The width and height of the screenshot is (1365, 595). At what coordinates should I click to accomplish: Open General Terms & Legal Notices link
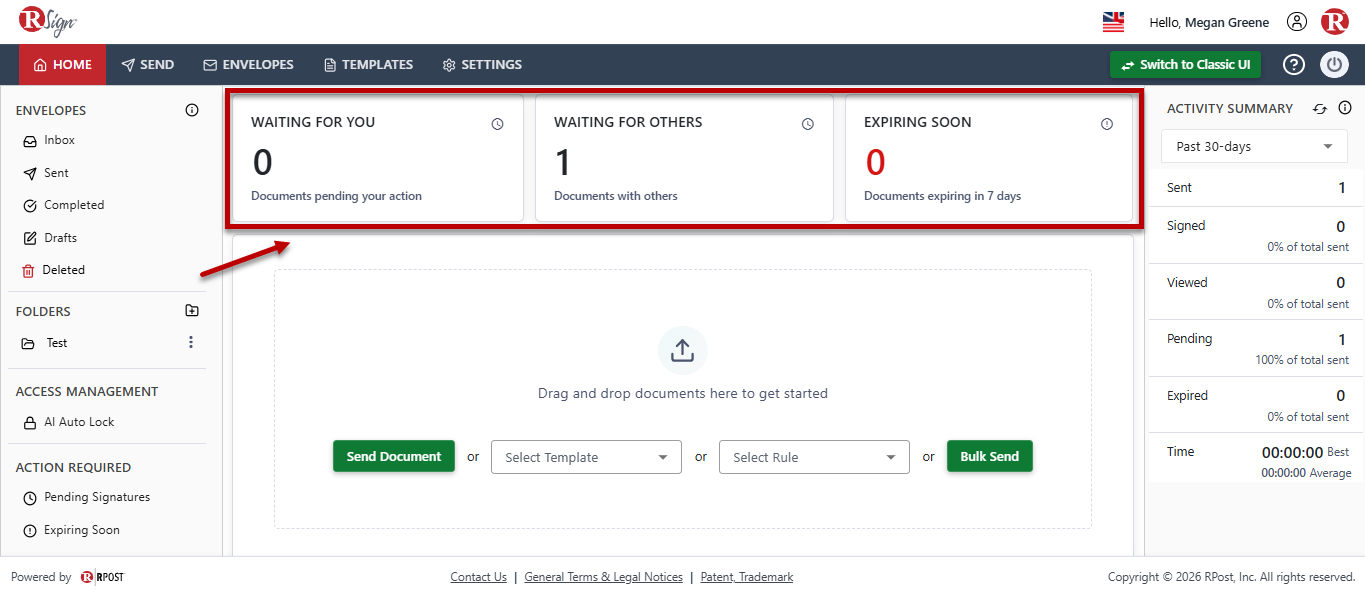pos(603,577)
